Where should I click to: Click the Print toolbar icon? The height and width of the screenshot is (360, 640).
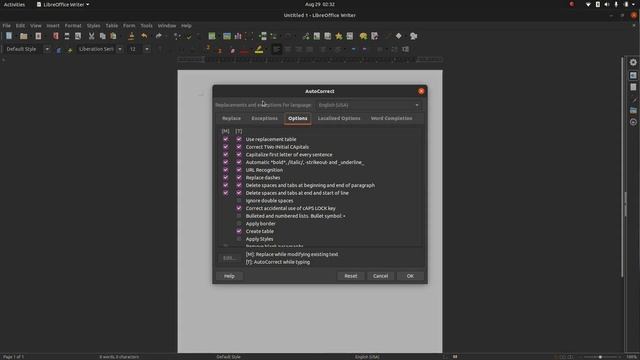click(67, 36)
